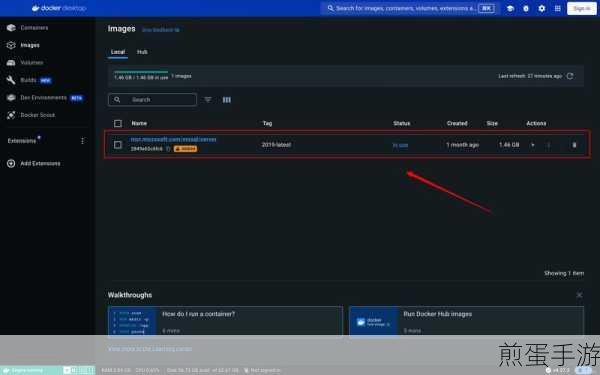Open the mcr.microsoft.com mssql server image link
The width and height of the screenshot is (600, 375).
173,139
